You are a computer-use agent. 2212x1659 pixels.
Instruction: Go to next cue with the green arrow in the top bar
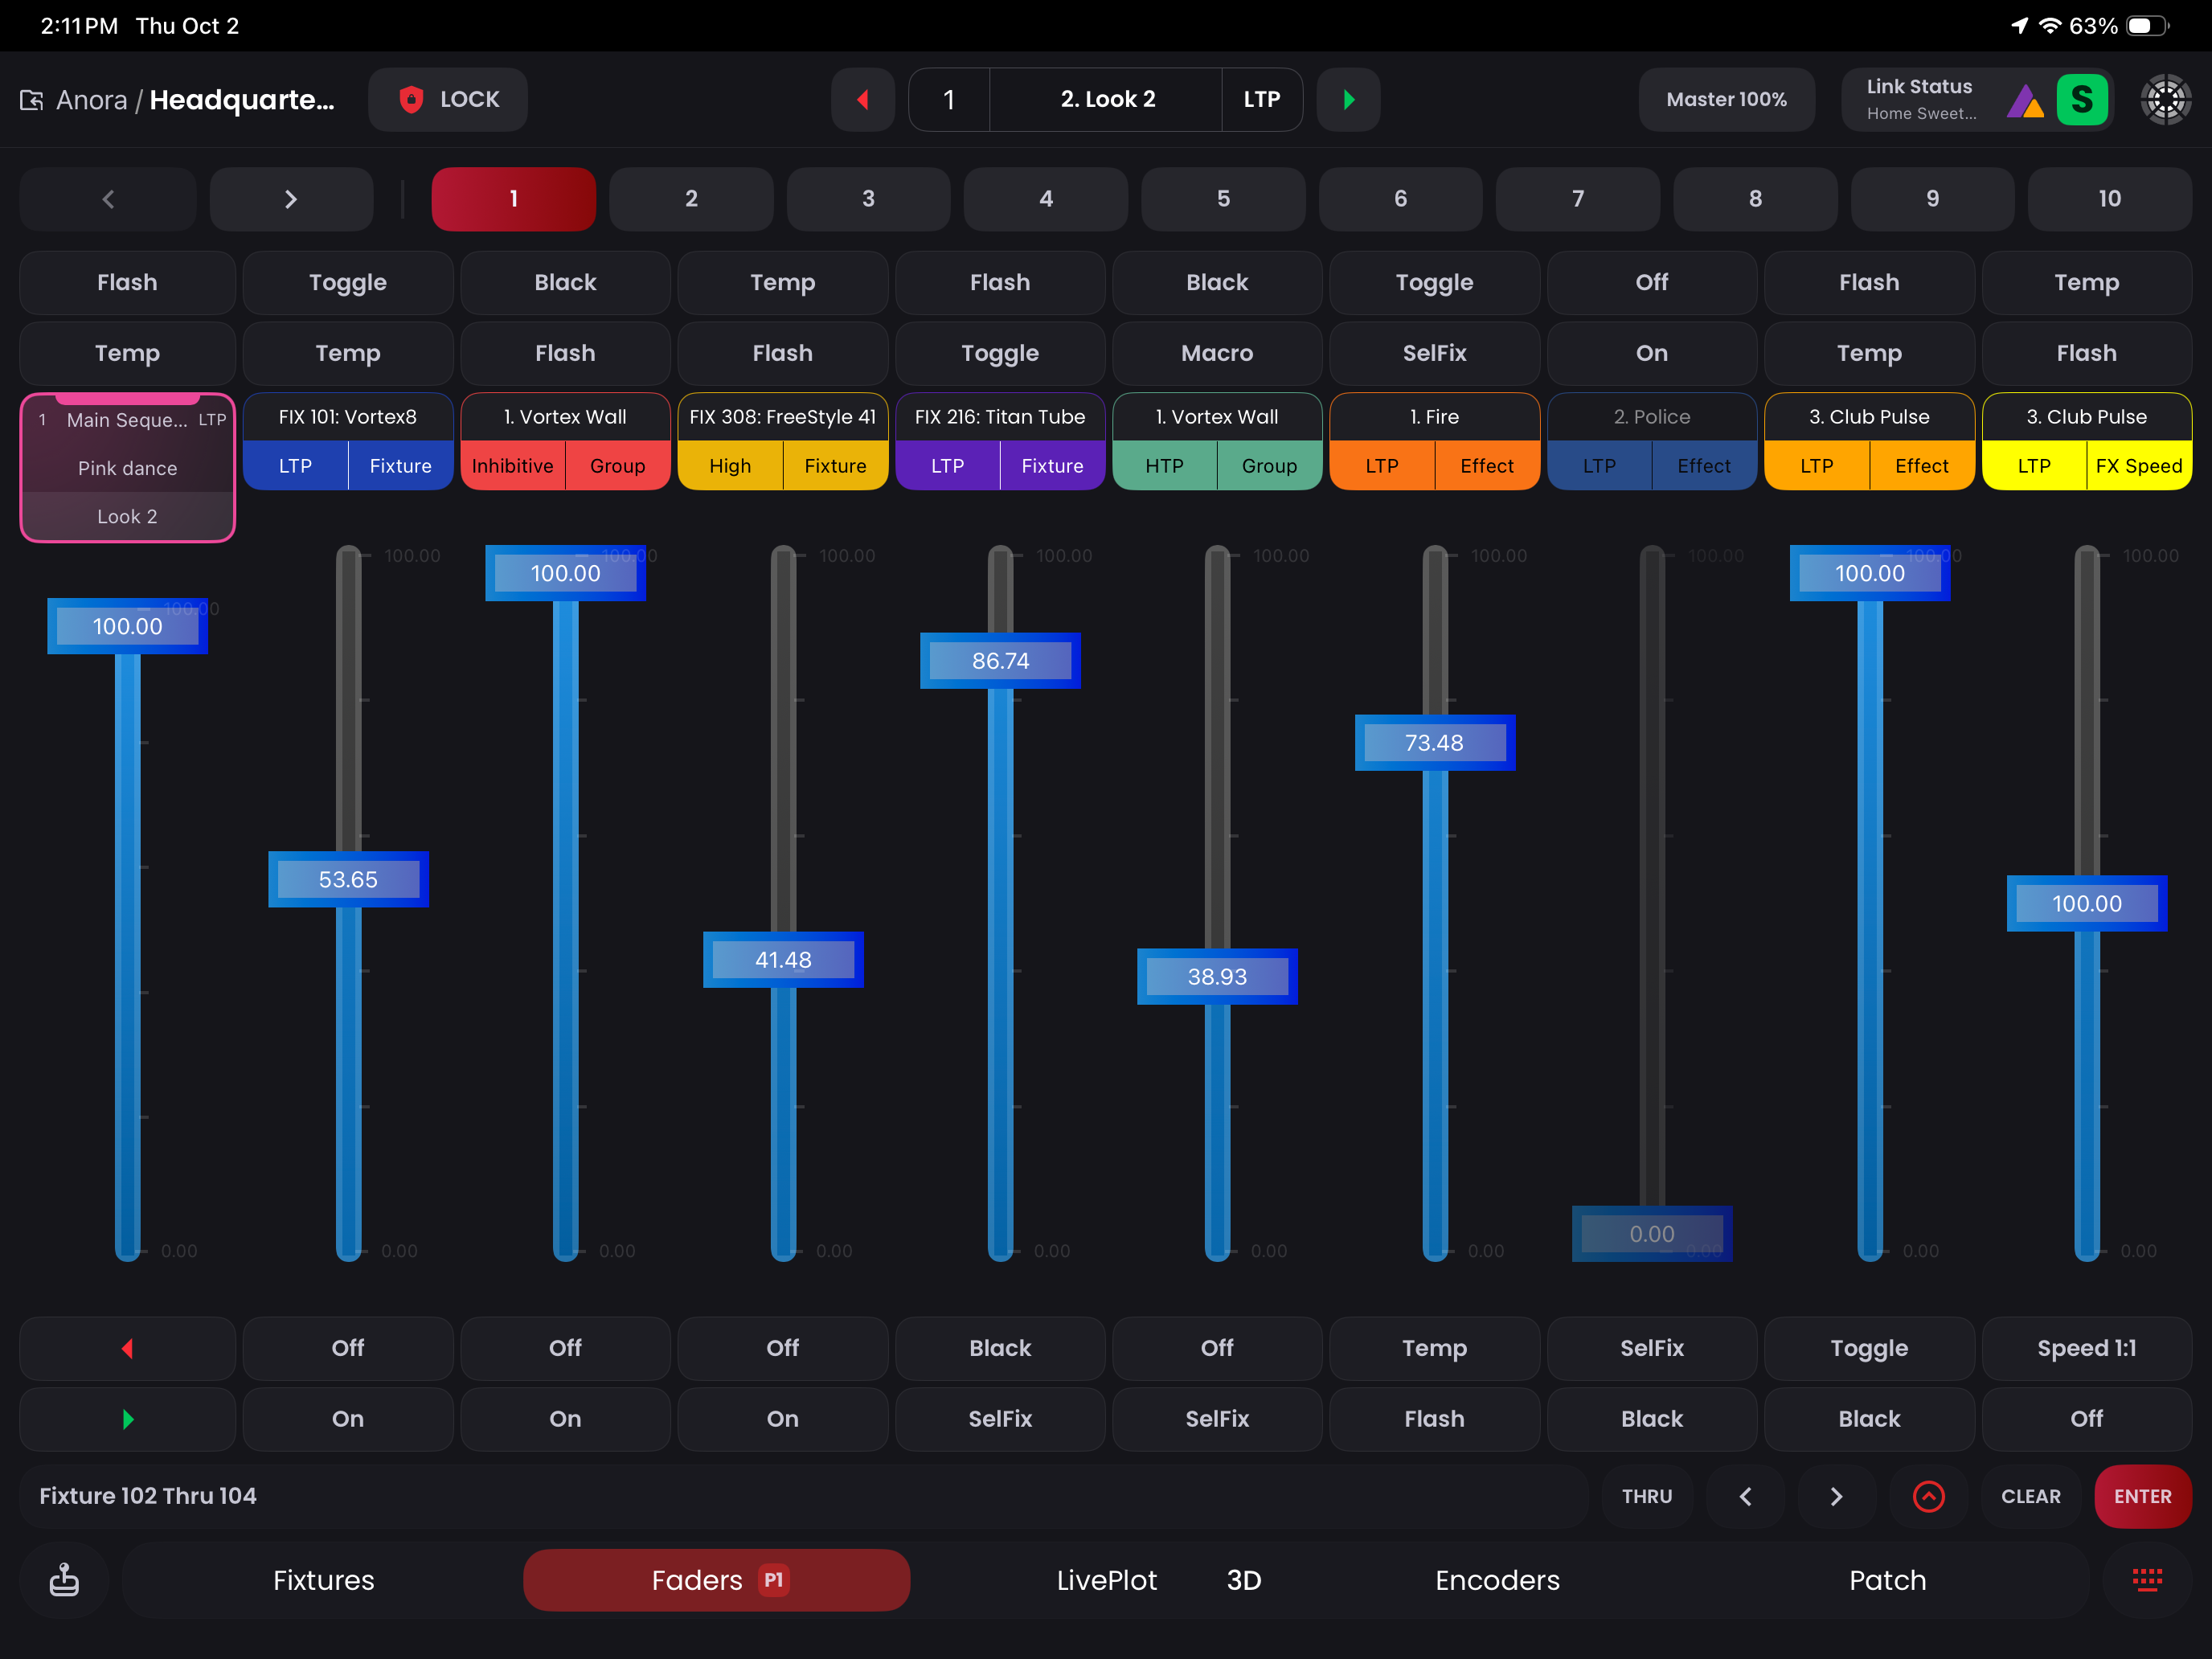1348,100
